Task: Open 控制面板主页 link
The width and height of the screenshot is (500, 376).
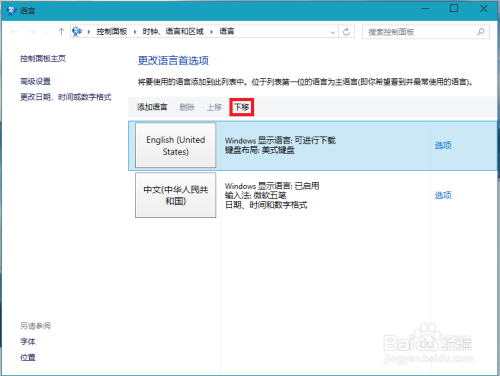Action: tap(43, 59)
